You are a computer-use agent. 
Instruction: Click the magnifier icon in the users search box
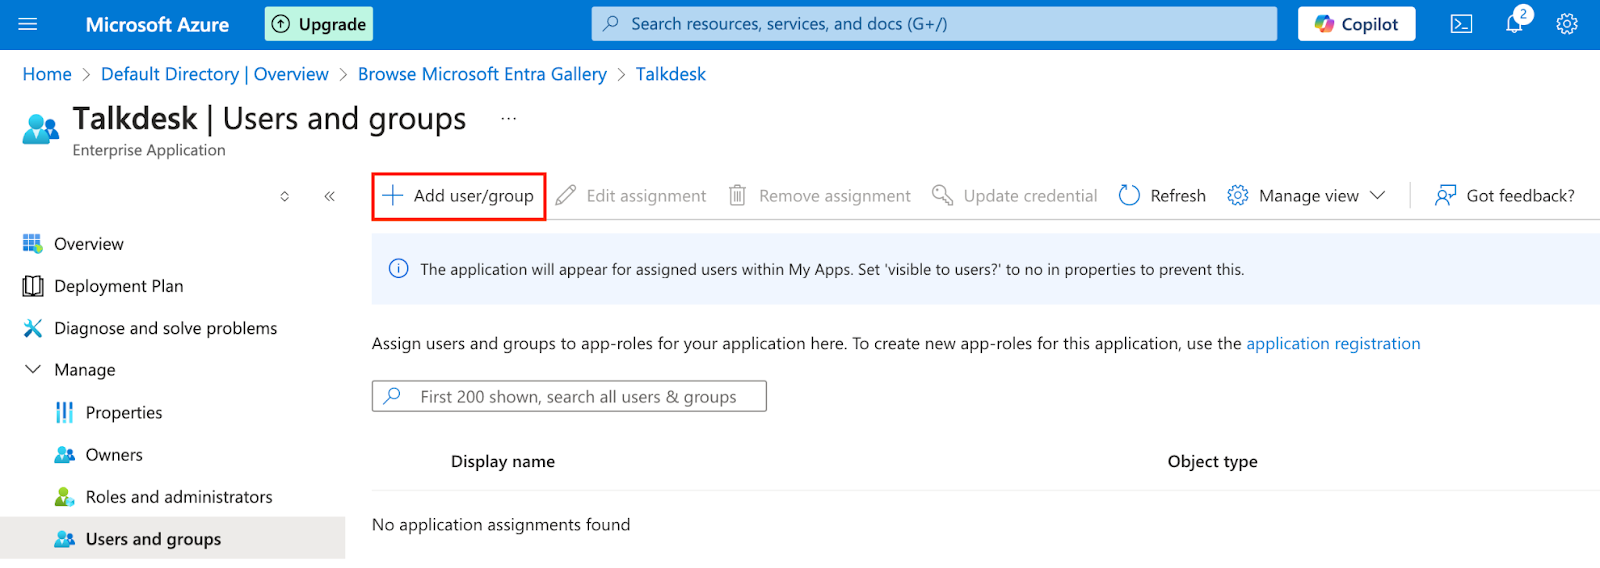point(393,396)
